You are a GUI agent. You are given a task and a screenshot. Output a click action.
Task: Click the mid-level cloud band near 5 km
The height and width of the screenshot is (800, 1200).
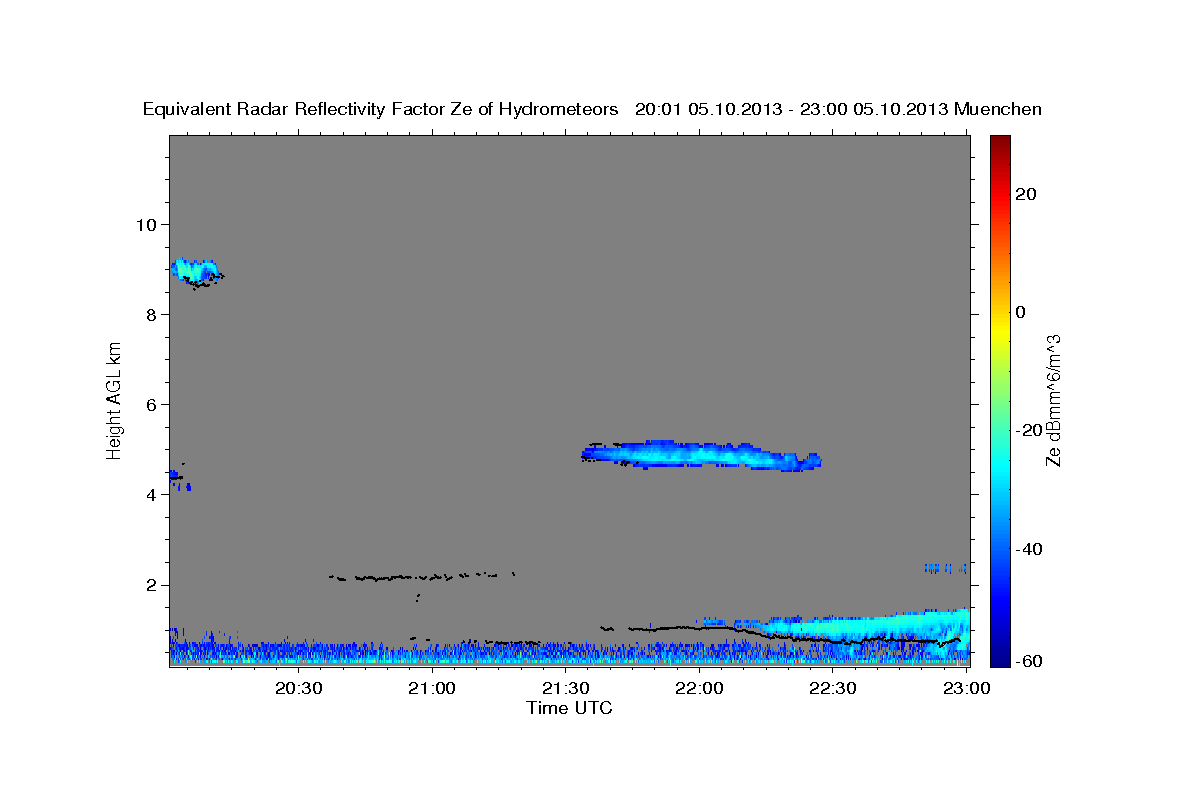tap(700, 455)
